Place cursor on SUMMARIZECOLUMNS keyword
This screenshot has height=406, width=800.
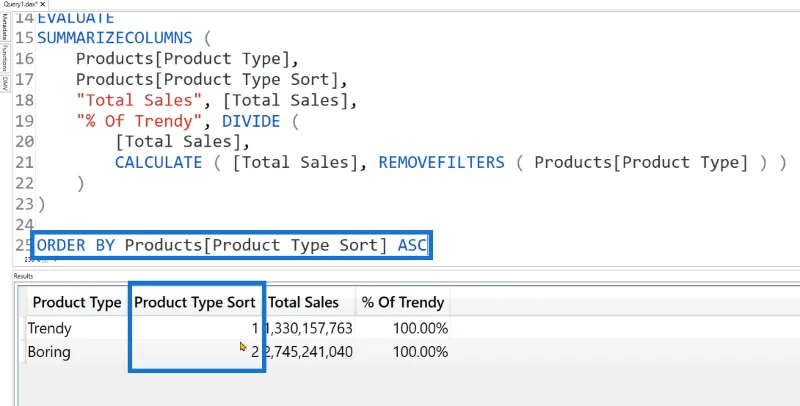115,38
